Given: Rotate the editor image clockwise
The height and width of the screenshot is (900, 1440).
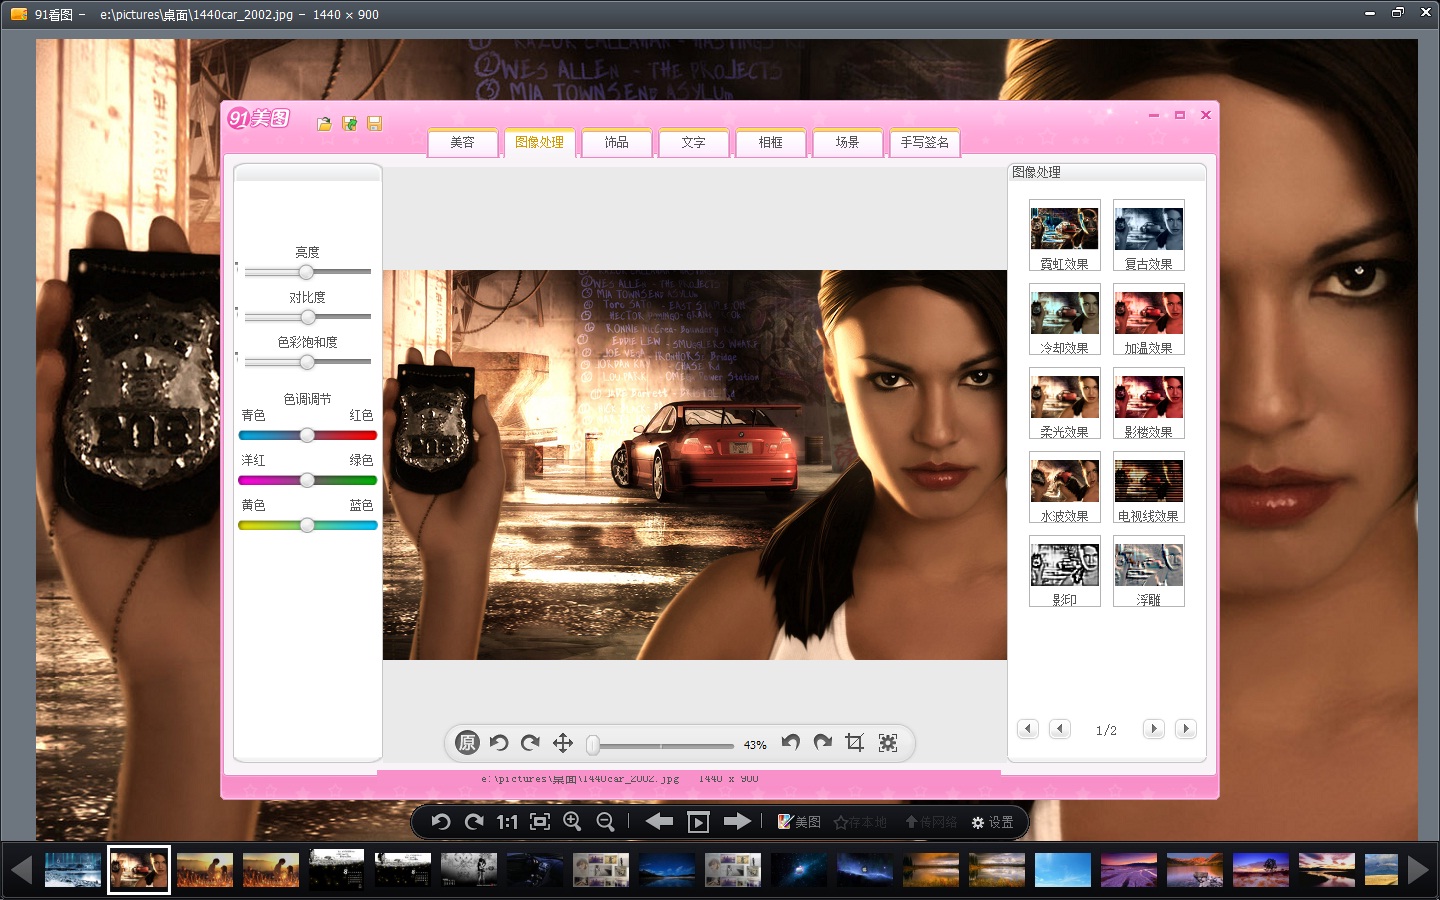Looking at the screenshot, I should click(x=531, y=743).
